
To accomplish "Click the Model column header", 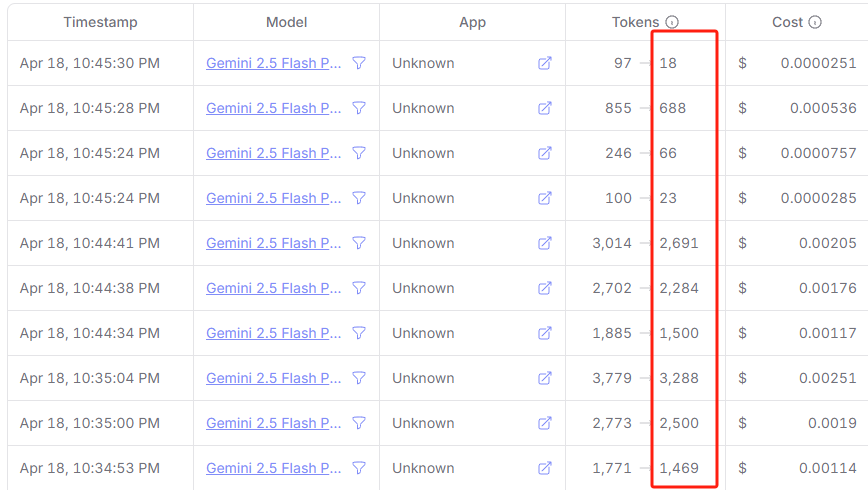I will tap(286, 22).
